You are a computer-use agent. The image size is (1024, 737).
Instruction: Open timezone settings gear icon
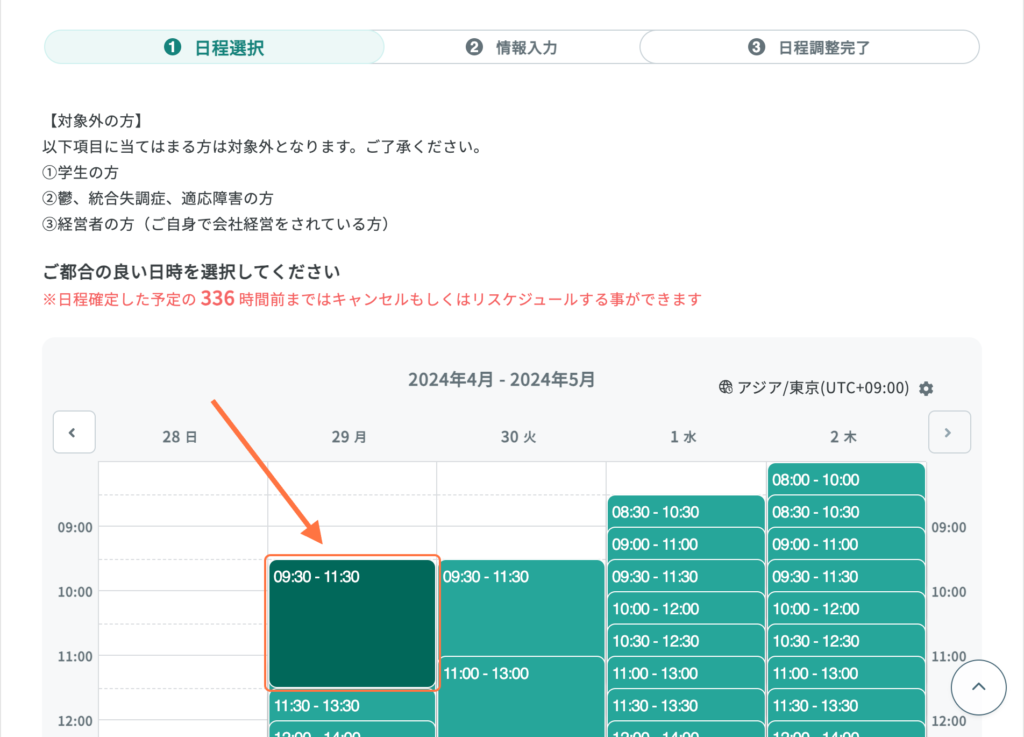(x=926, y=388)
